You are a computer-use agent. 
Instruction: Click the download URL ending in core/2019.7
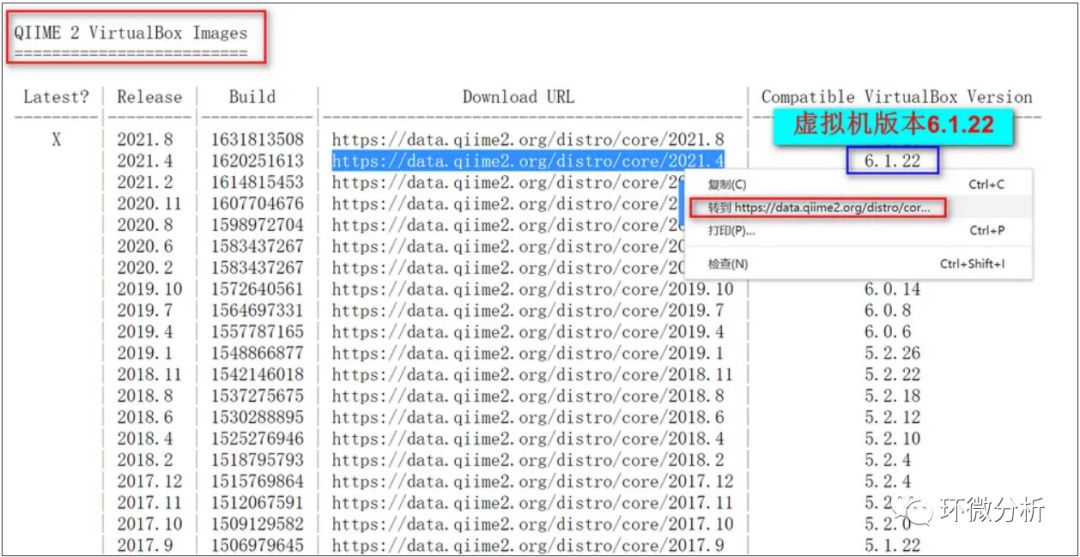point(528,311)
